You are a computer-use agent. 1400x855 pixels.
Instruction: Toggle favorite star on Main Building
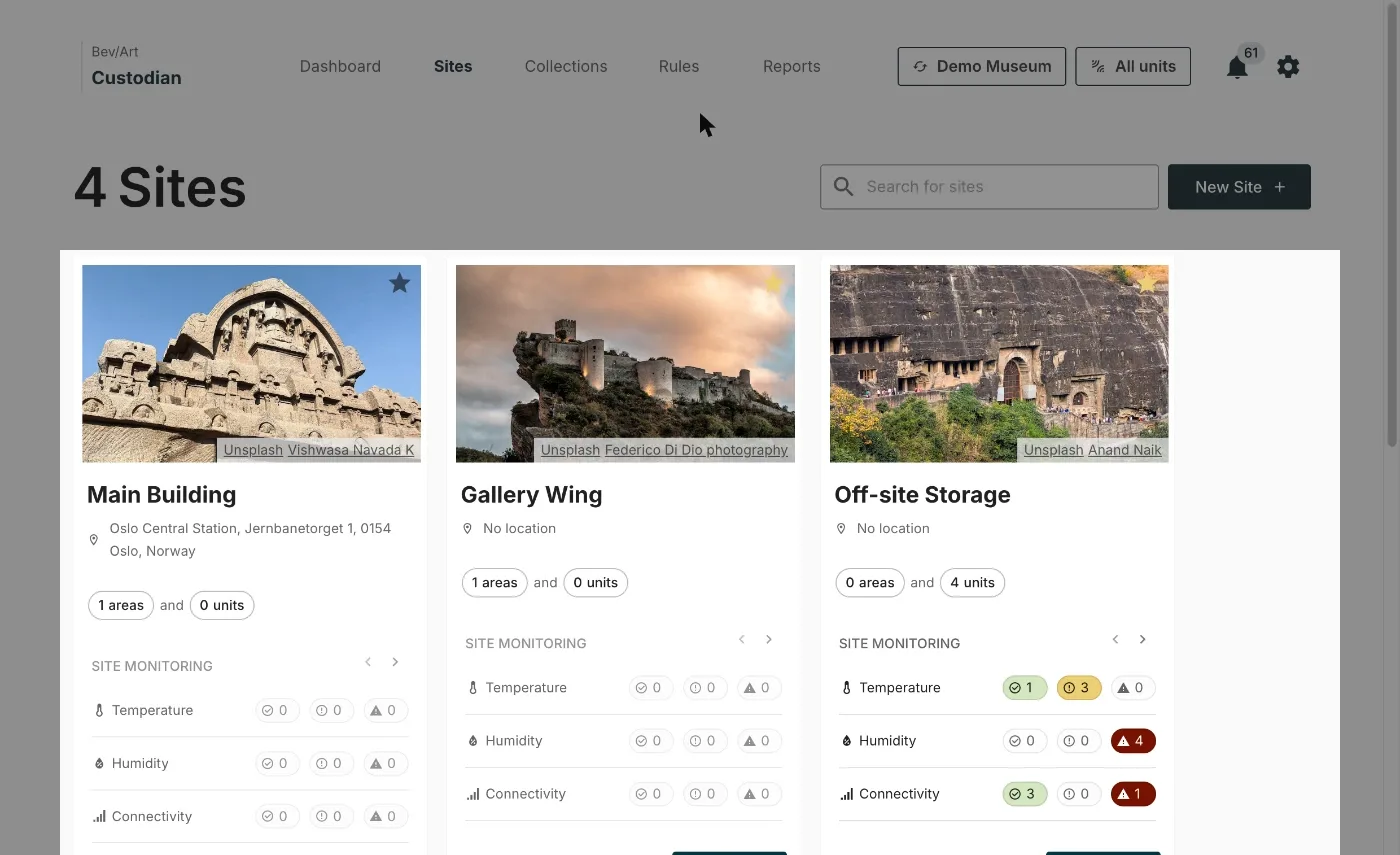click(400, 283)
